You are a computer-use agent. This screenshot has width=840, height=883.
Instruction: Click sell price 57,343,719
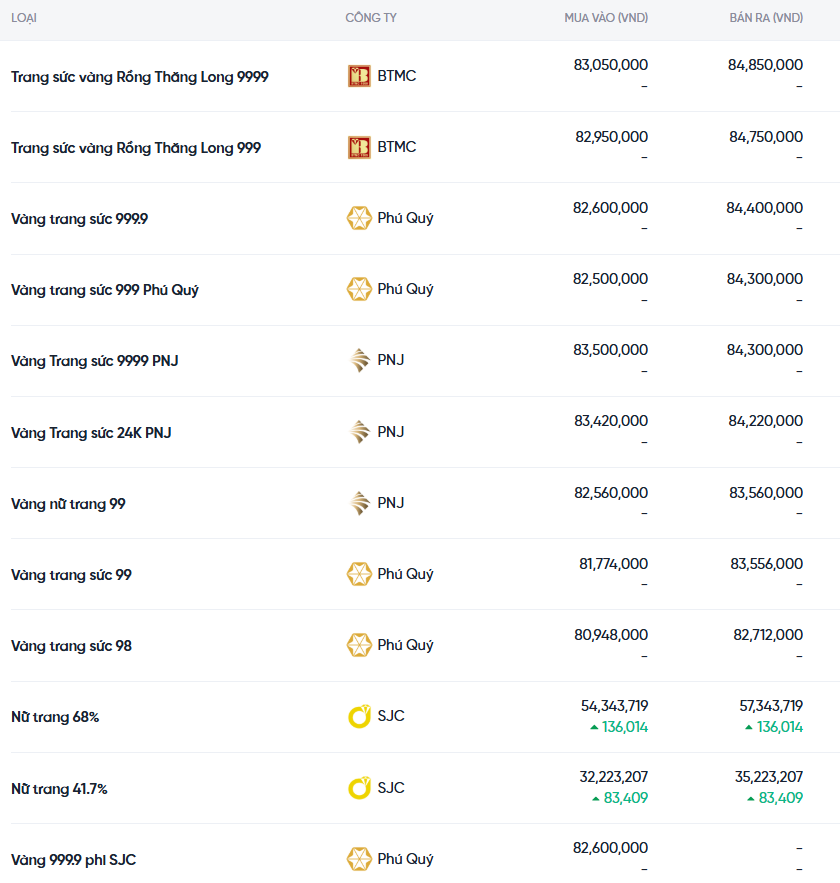(x=771, y=706)
